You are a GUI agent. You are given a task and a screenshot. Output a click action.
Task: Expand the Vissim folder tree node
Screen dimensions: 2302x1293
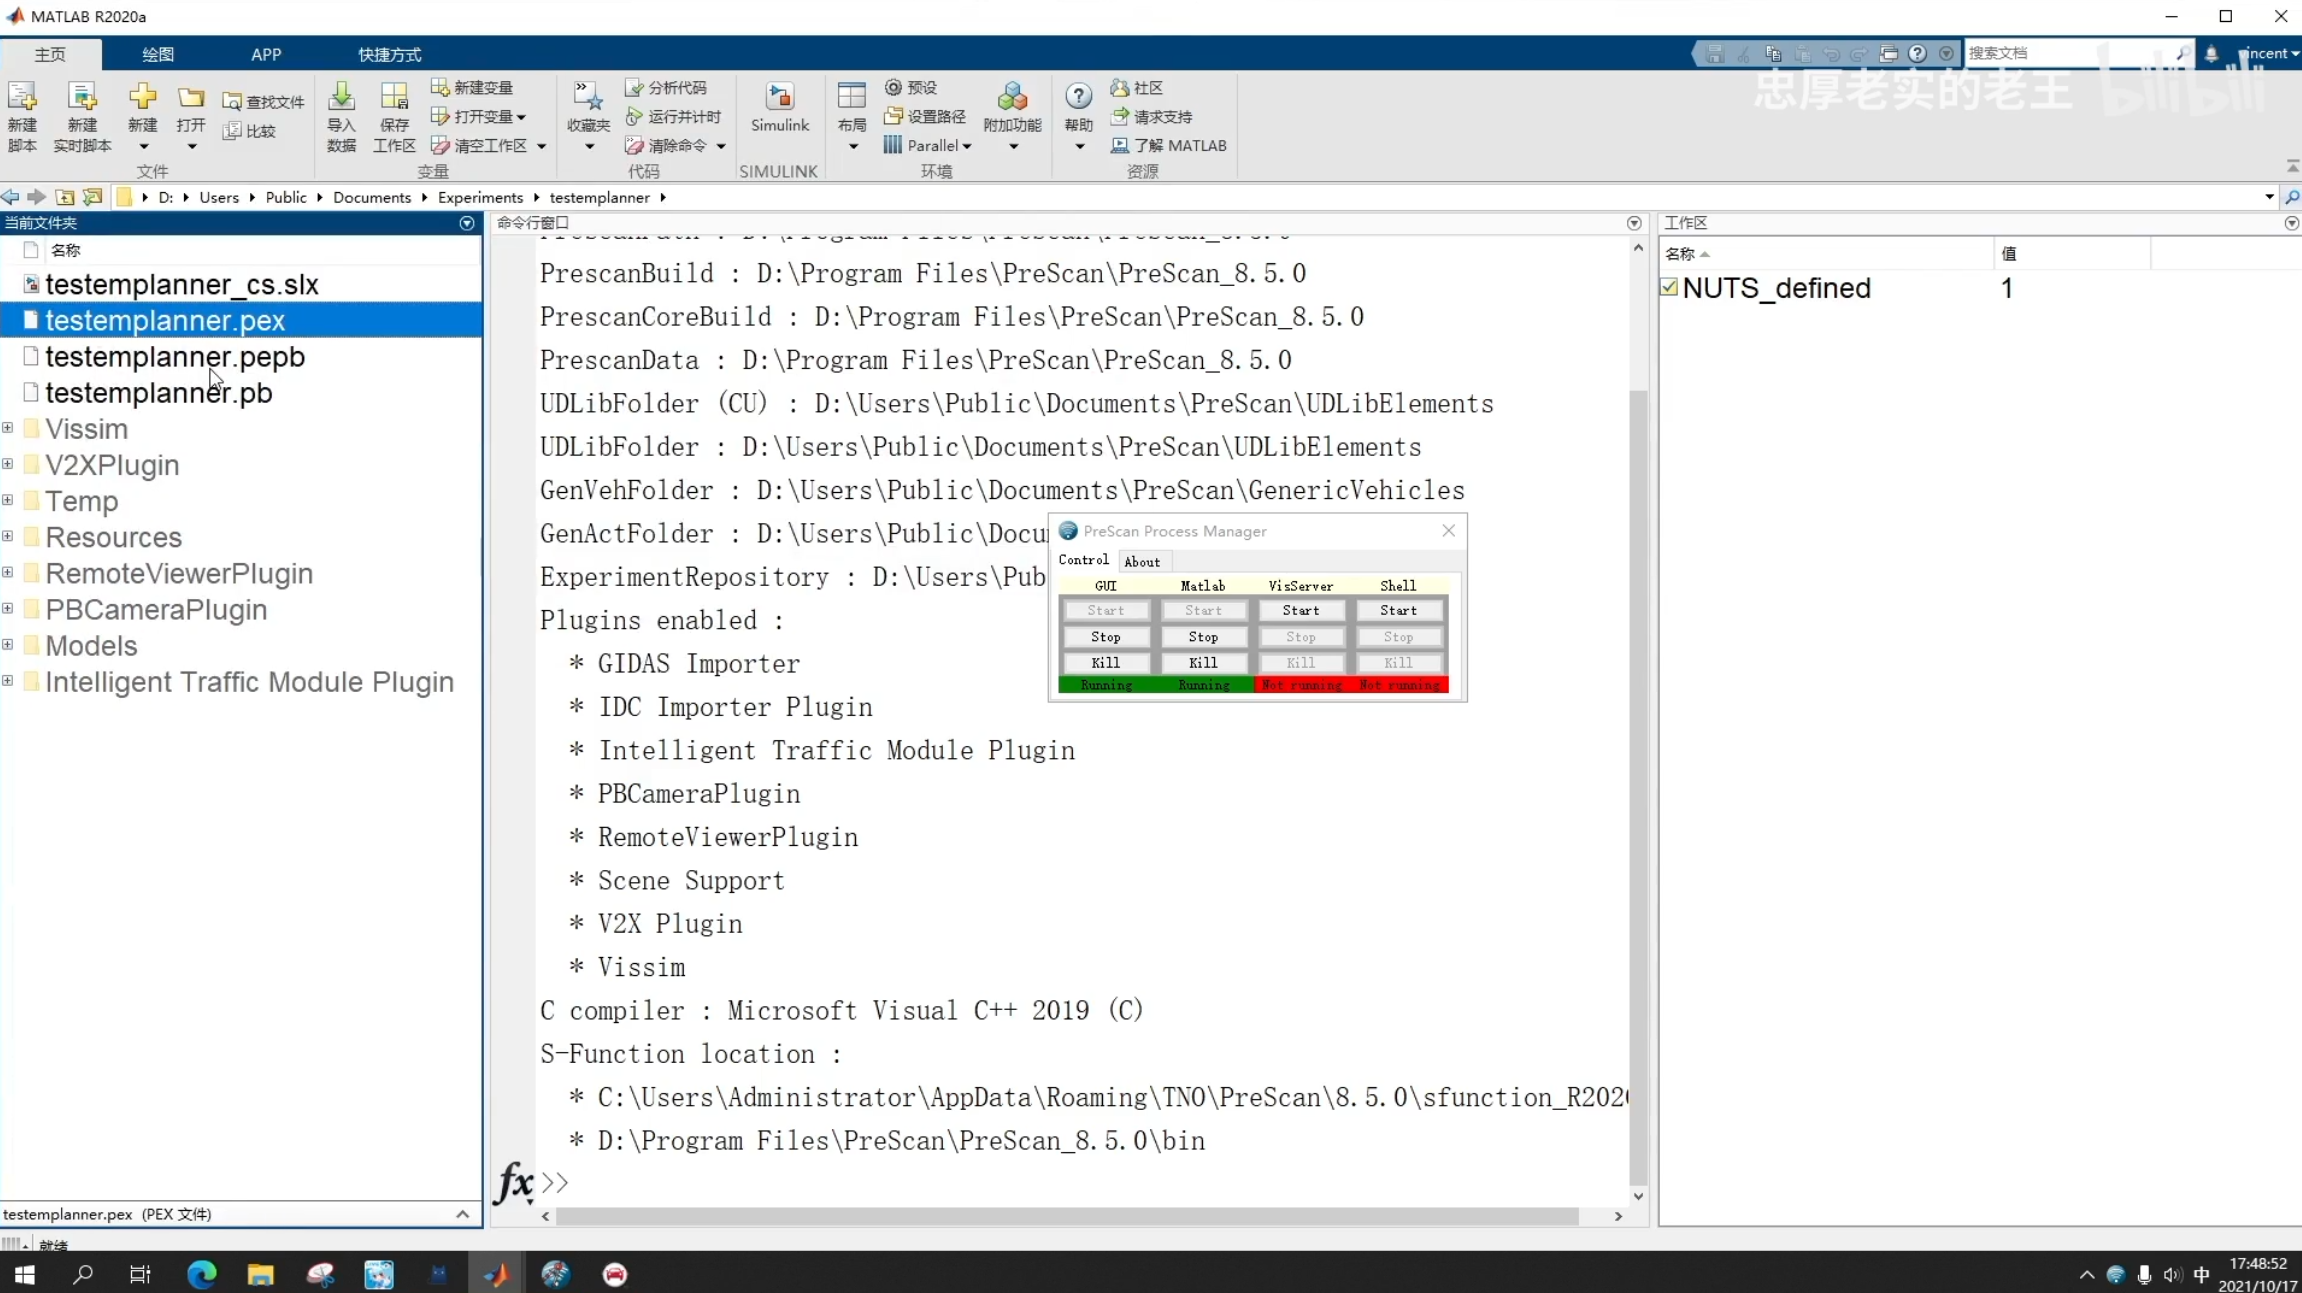(x=8, y=428)
